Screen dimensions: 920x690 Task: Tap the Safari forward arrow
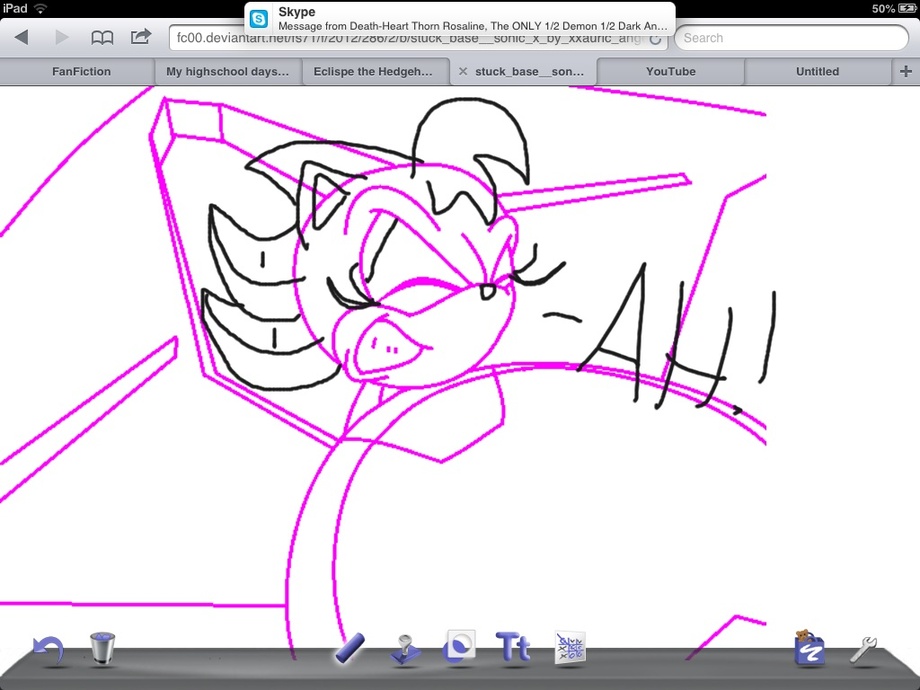pyautogui.click(x=62, y=38)
